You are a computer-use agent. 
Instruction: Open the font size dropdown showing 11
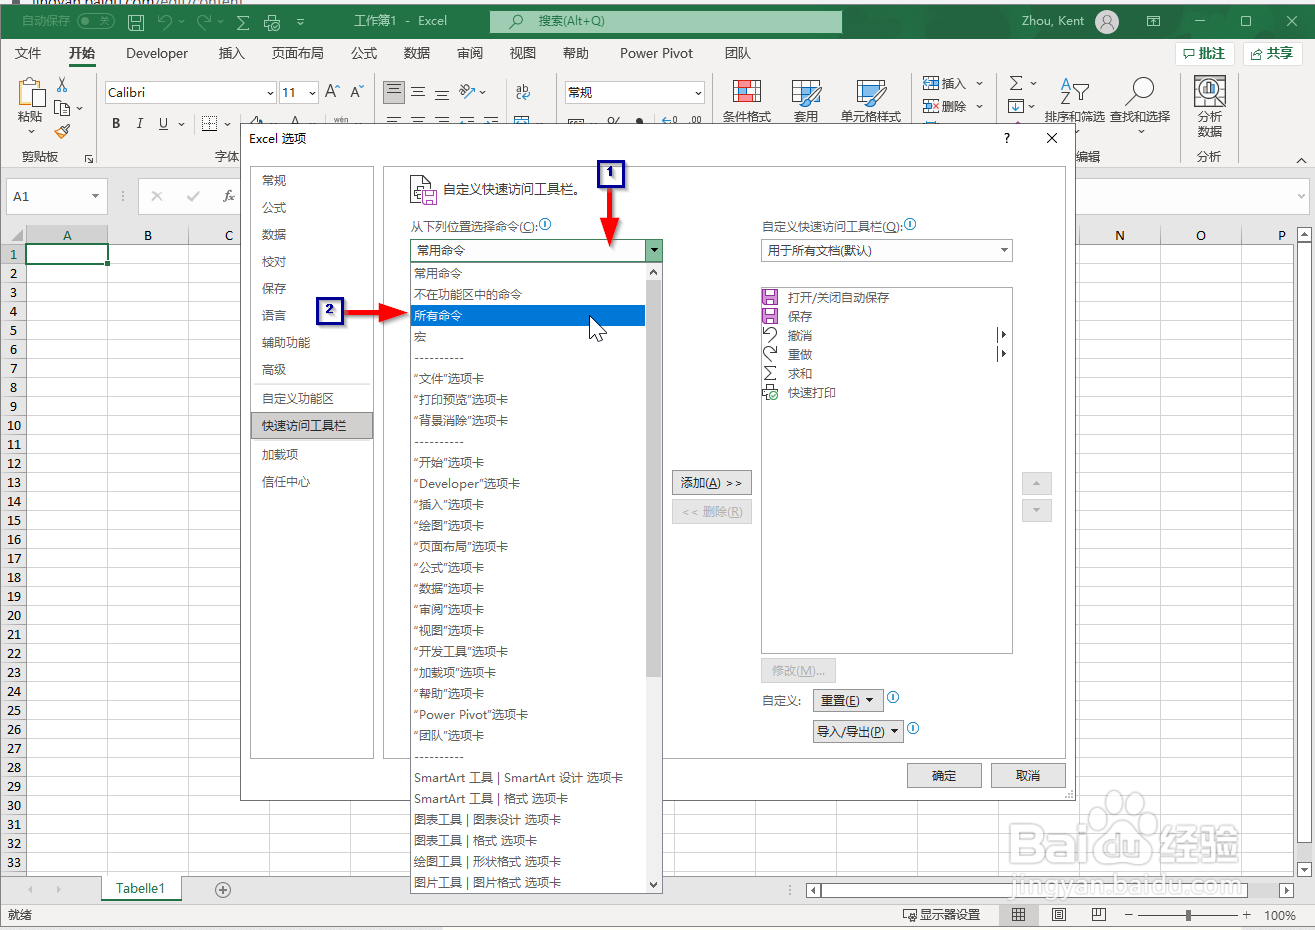pos(312,93)
